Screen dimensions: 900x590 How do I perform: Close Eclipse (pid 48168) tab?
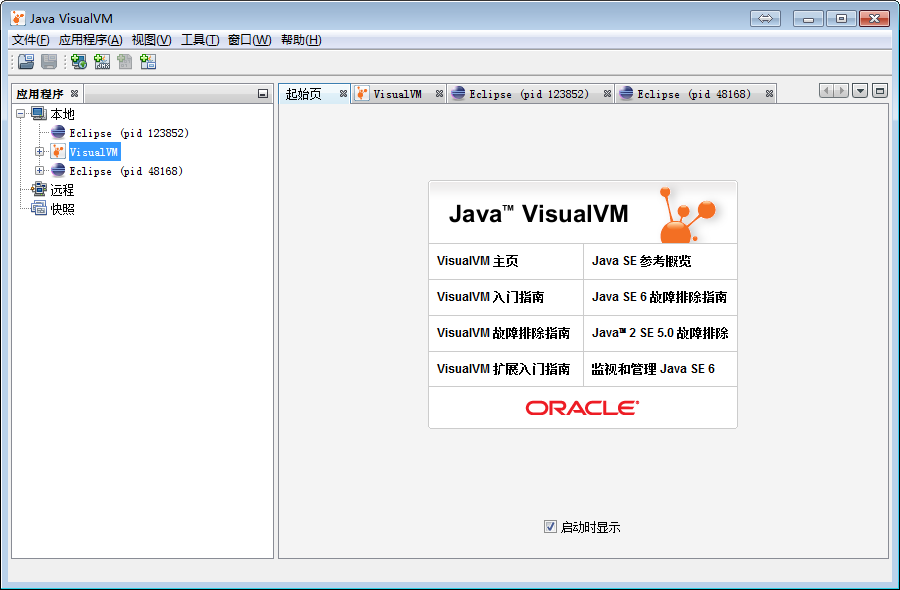(x=769, y=94)
